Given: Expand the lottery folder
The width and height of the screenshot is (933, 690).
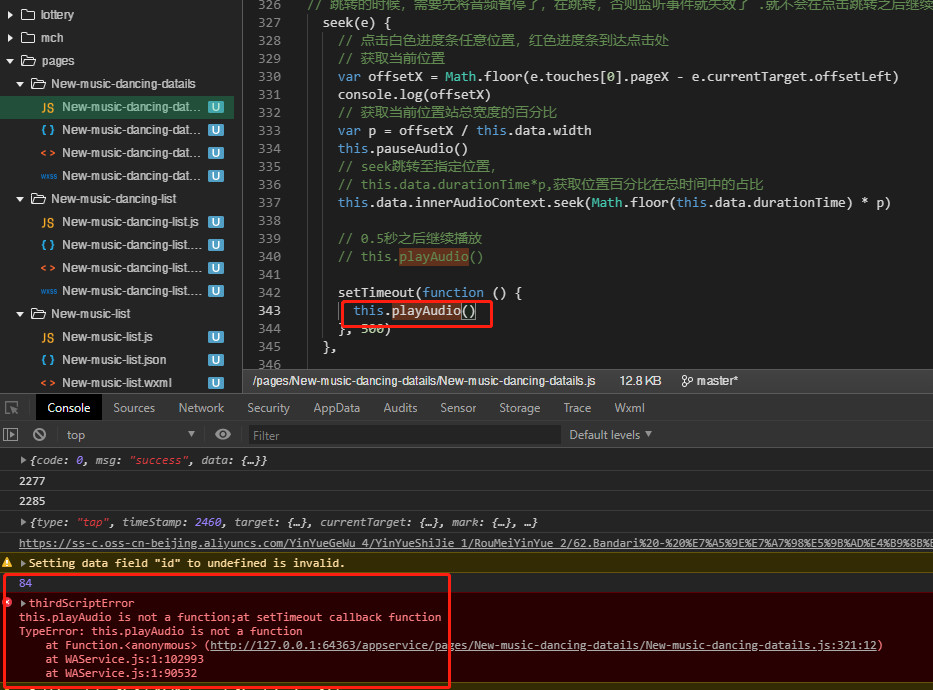Looking at the screenshot, I should [10, 15].
